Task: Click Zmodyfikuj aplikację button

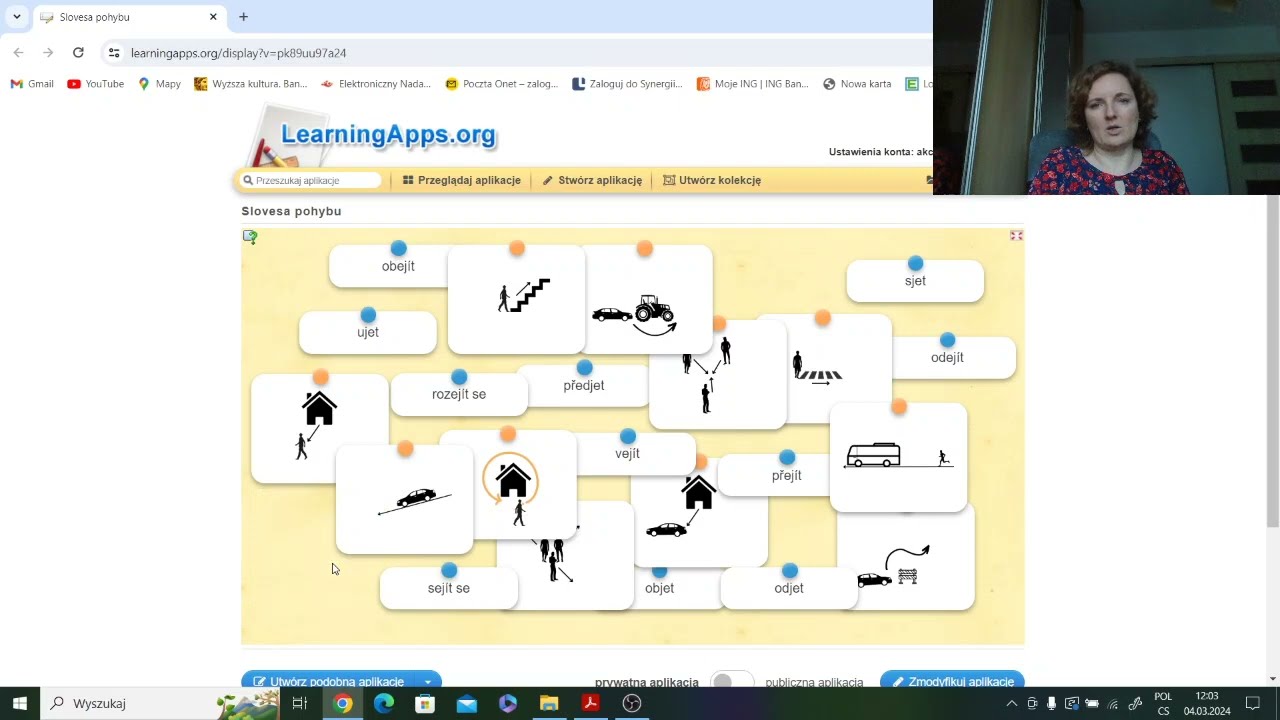Action: coord(952,682)
